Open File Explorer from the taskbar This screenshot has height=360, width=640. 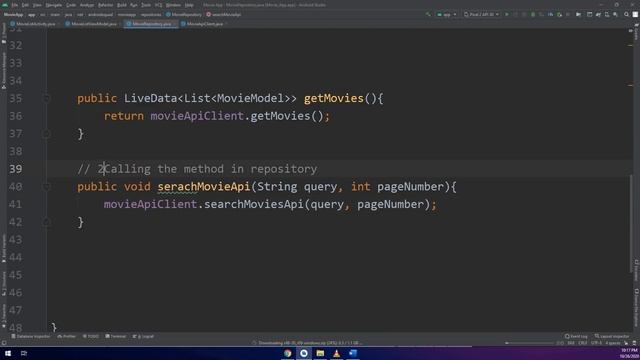pyautogui.click(x=320, y=353)
